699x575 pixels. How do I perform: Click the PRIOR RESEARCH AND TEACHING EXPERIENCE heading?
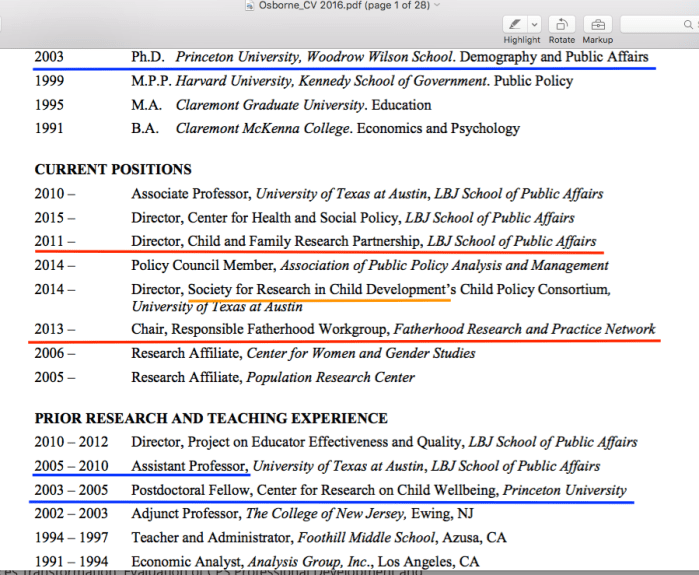tap(211, 418)
